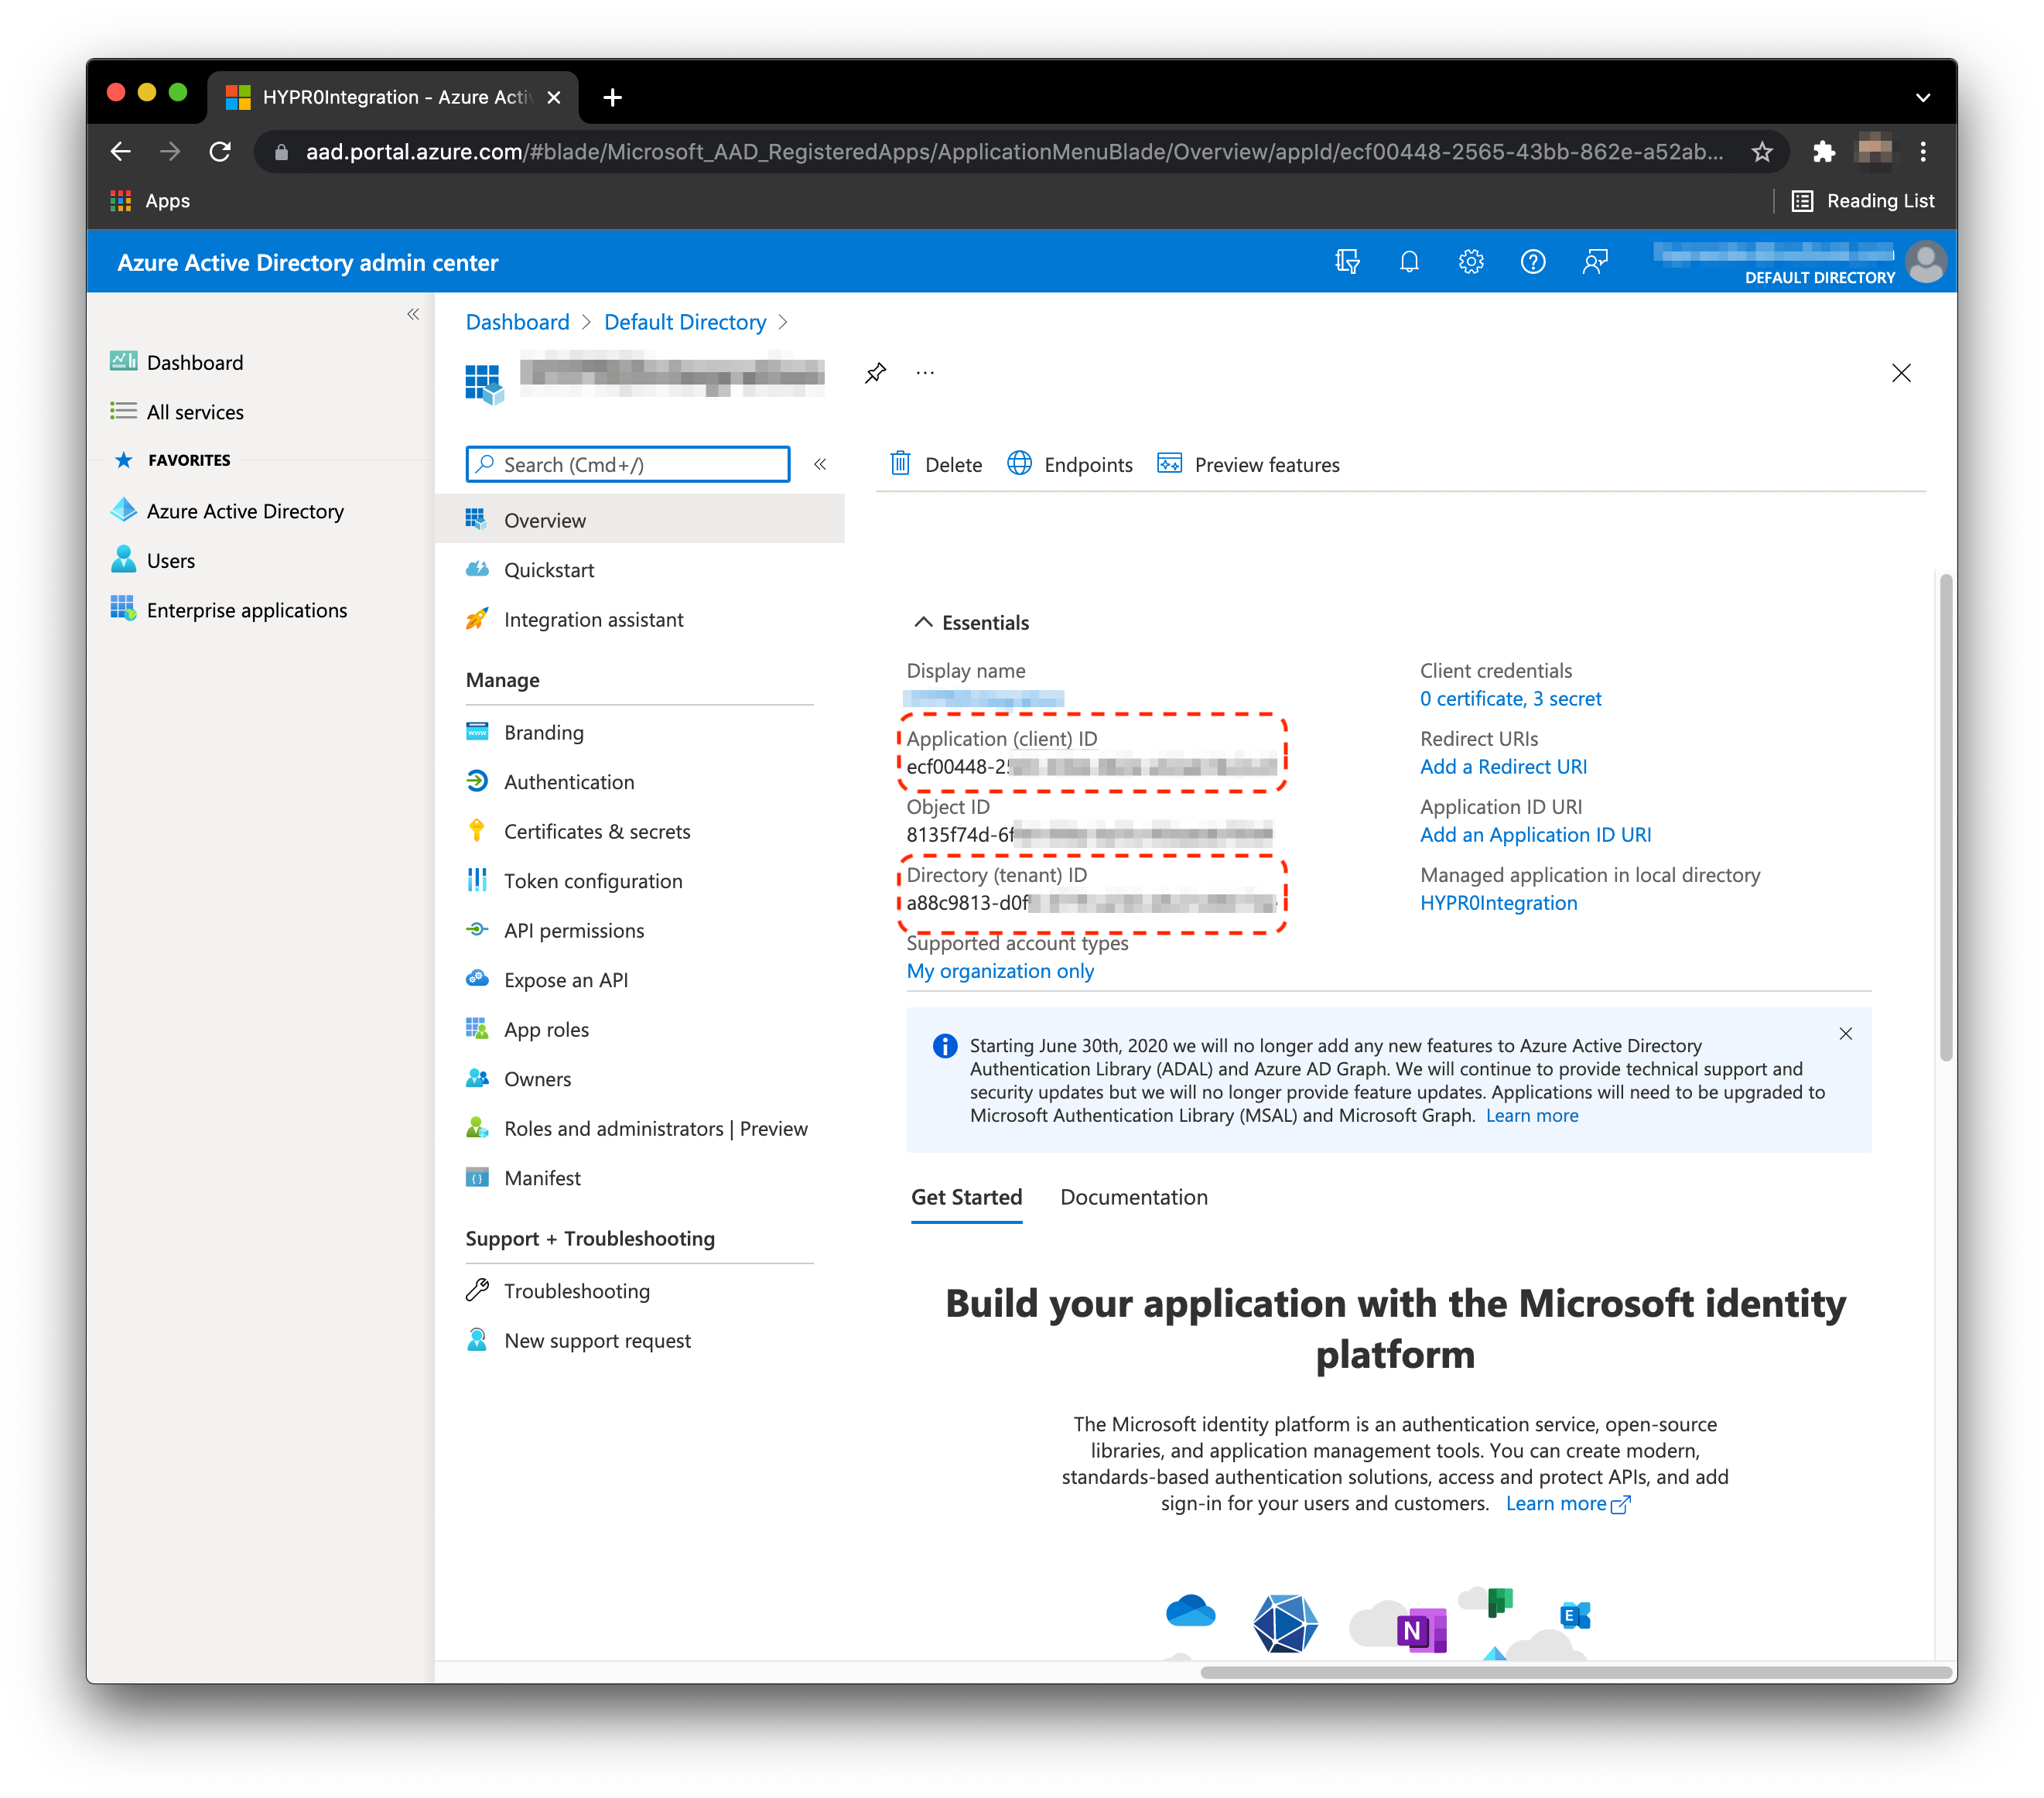Dismiss the ADAL deprecation info banner
Image resolution: width=2044 pixels, height=1798 pixels.
click(x=1845, y=1034)
